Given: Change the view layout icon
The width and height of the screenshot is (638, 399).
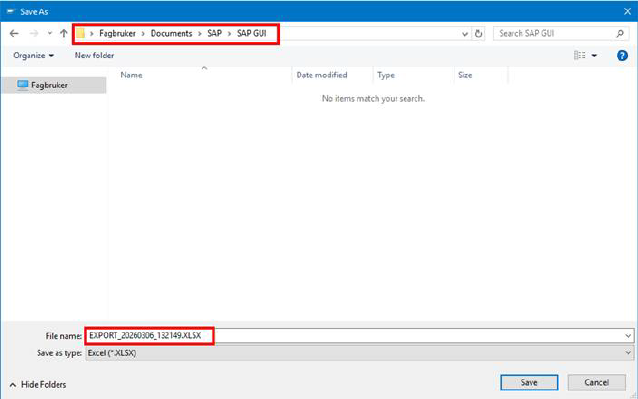Looking at the screenshot, I should pos(579,55).
